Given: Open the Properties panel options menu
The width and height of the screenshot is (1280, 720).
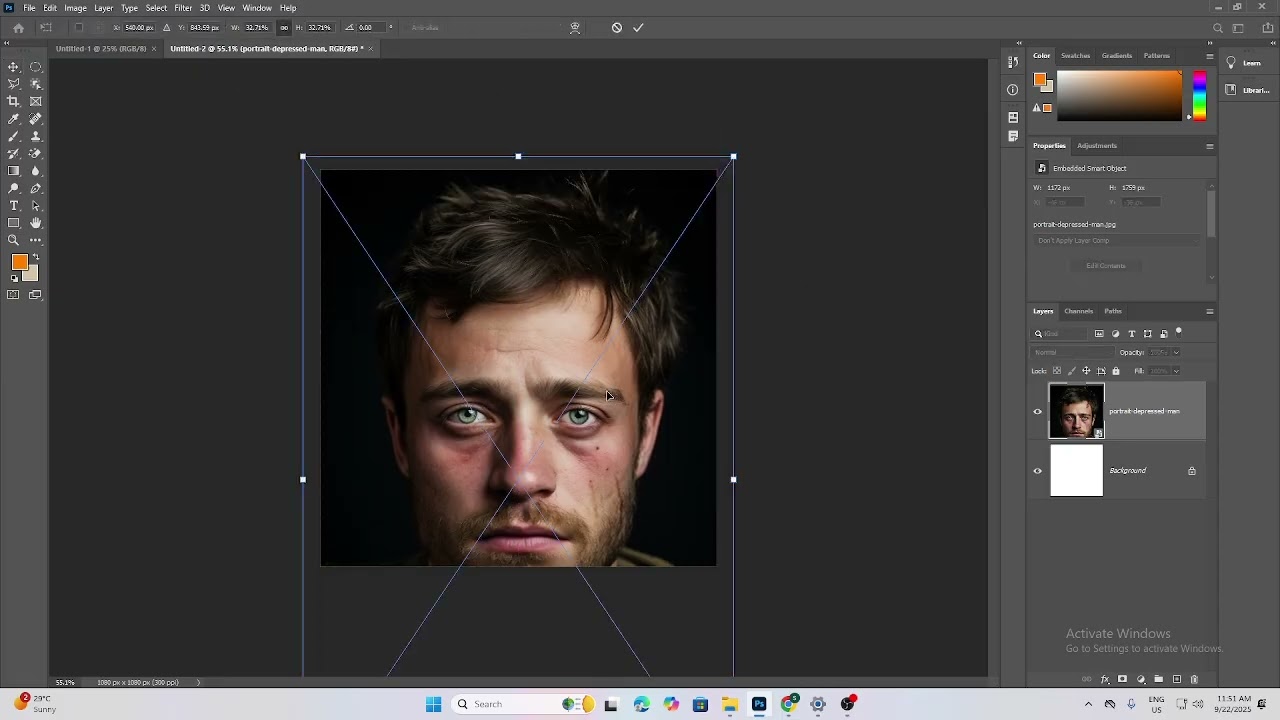Looking at the screenshot, I should 1209,146.
